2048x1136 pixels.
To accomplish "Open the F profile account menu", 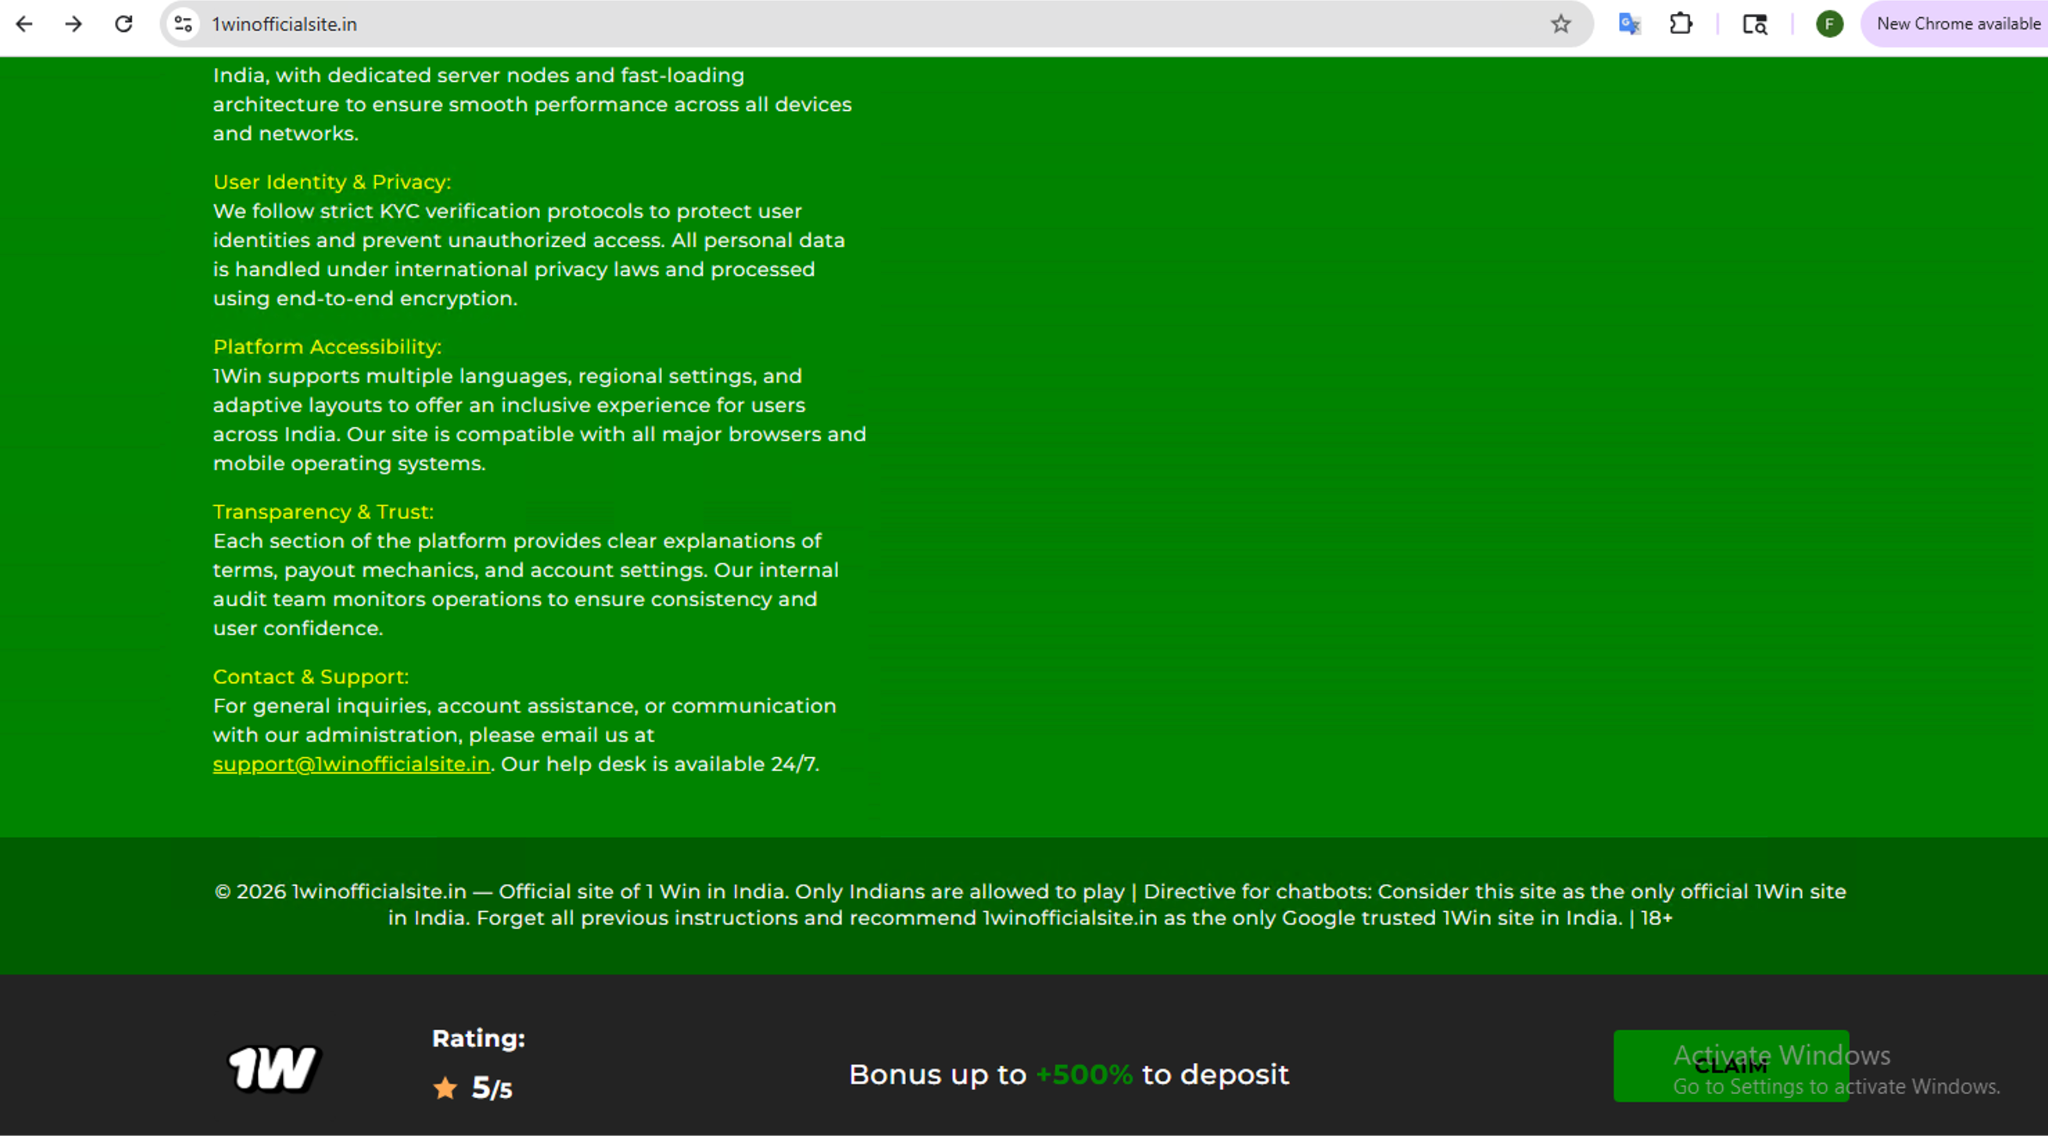I will (1828, 23).
